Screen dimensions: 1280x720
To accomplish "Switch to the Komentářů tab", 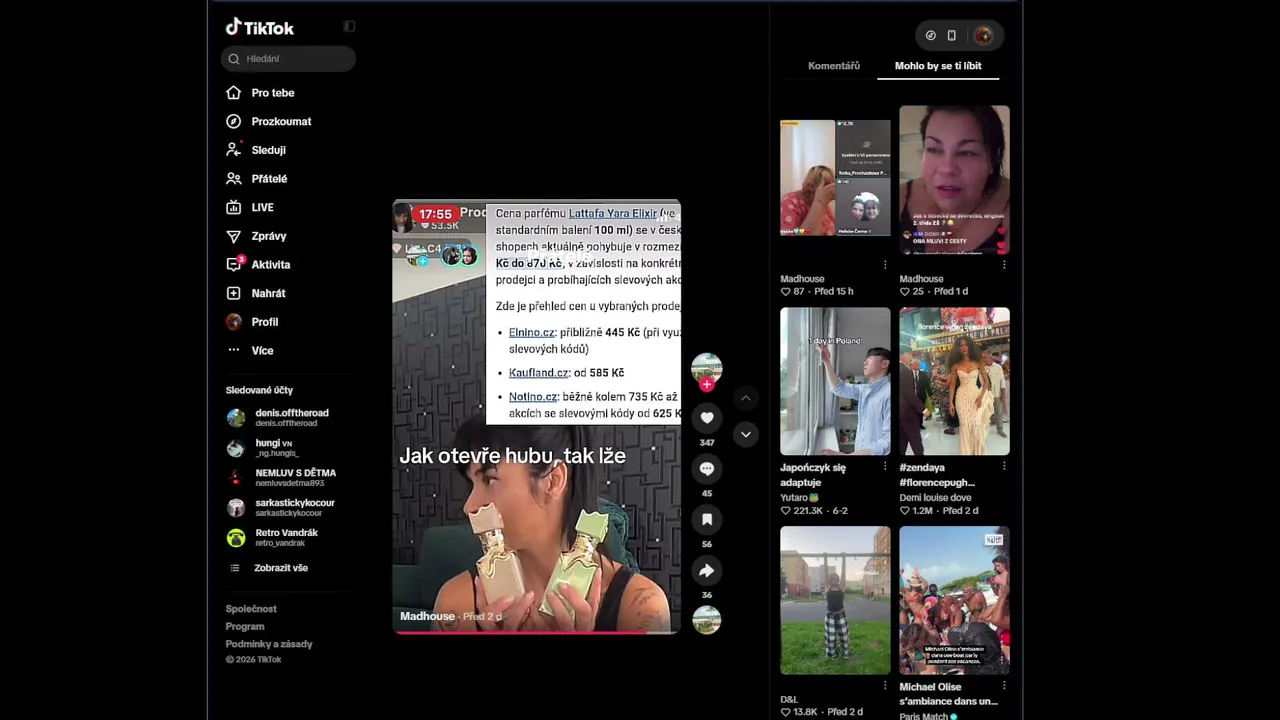I will point(834,66).
